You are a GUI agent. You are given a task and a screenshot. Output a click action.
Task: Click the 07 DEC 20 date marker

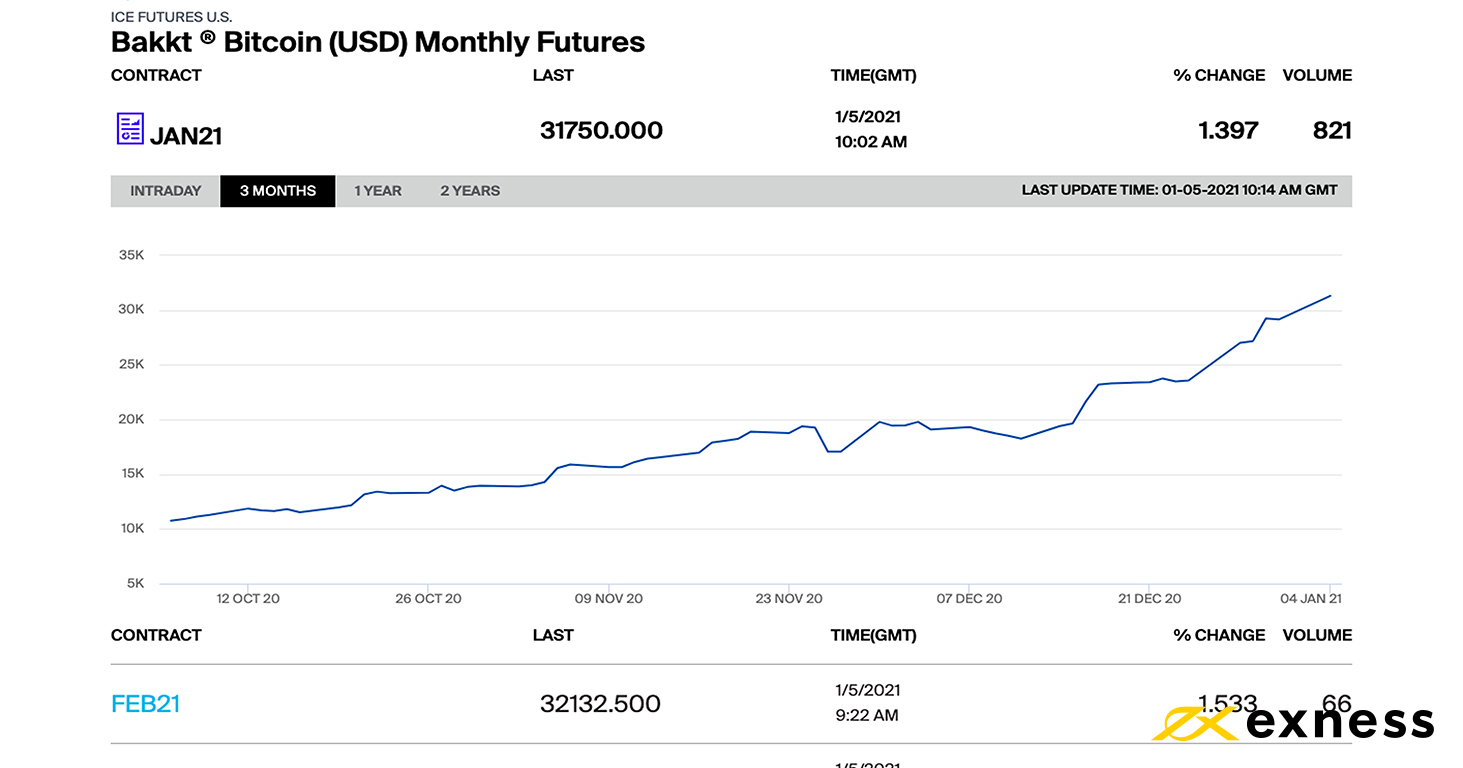click(x=969, y=599)
